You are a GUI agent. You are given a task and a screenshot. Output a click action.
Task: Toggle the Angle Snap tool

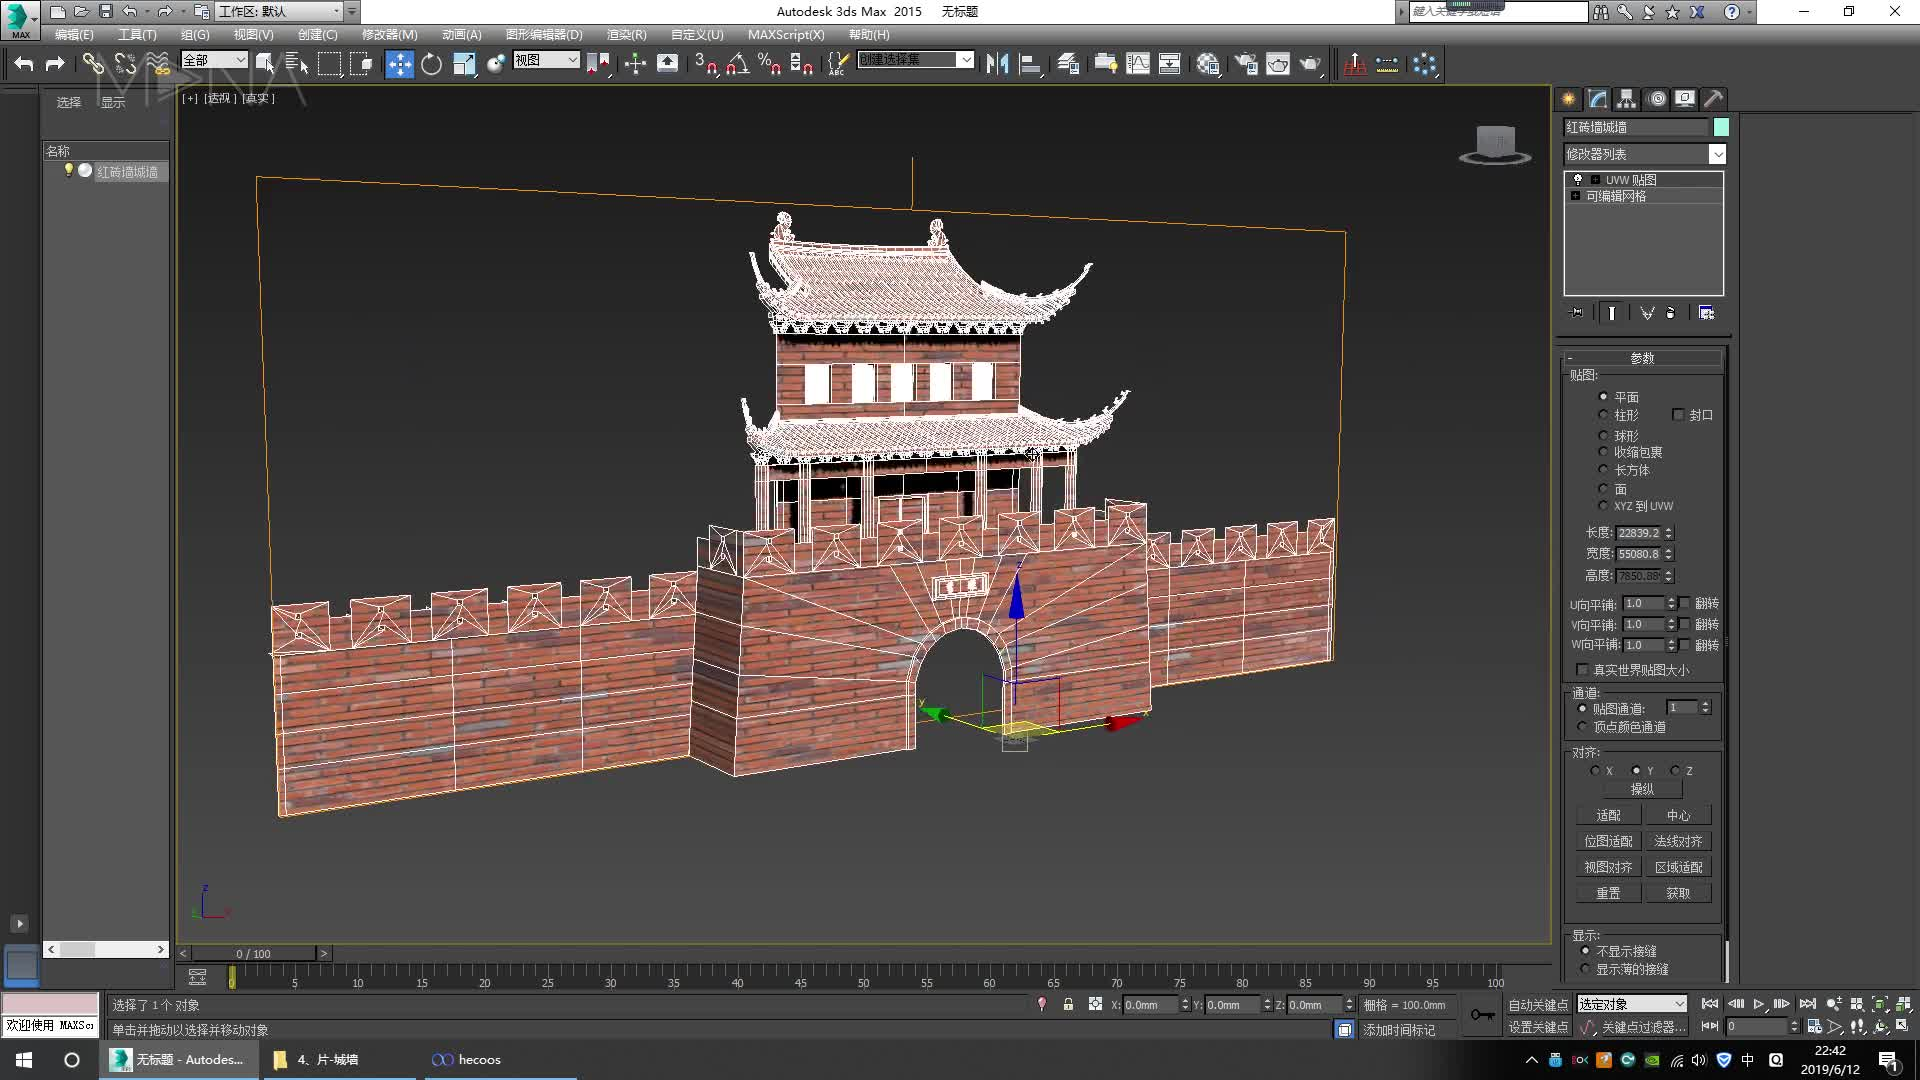click(737, 64)
